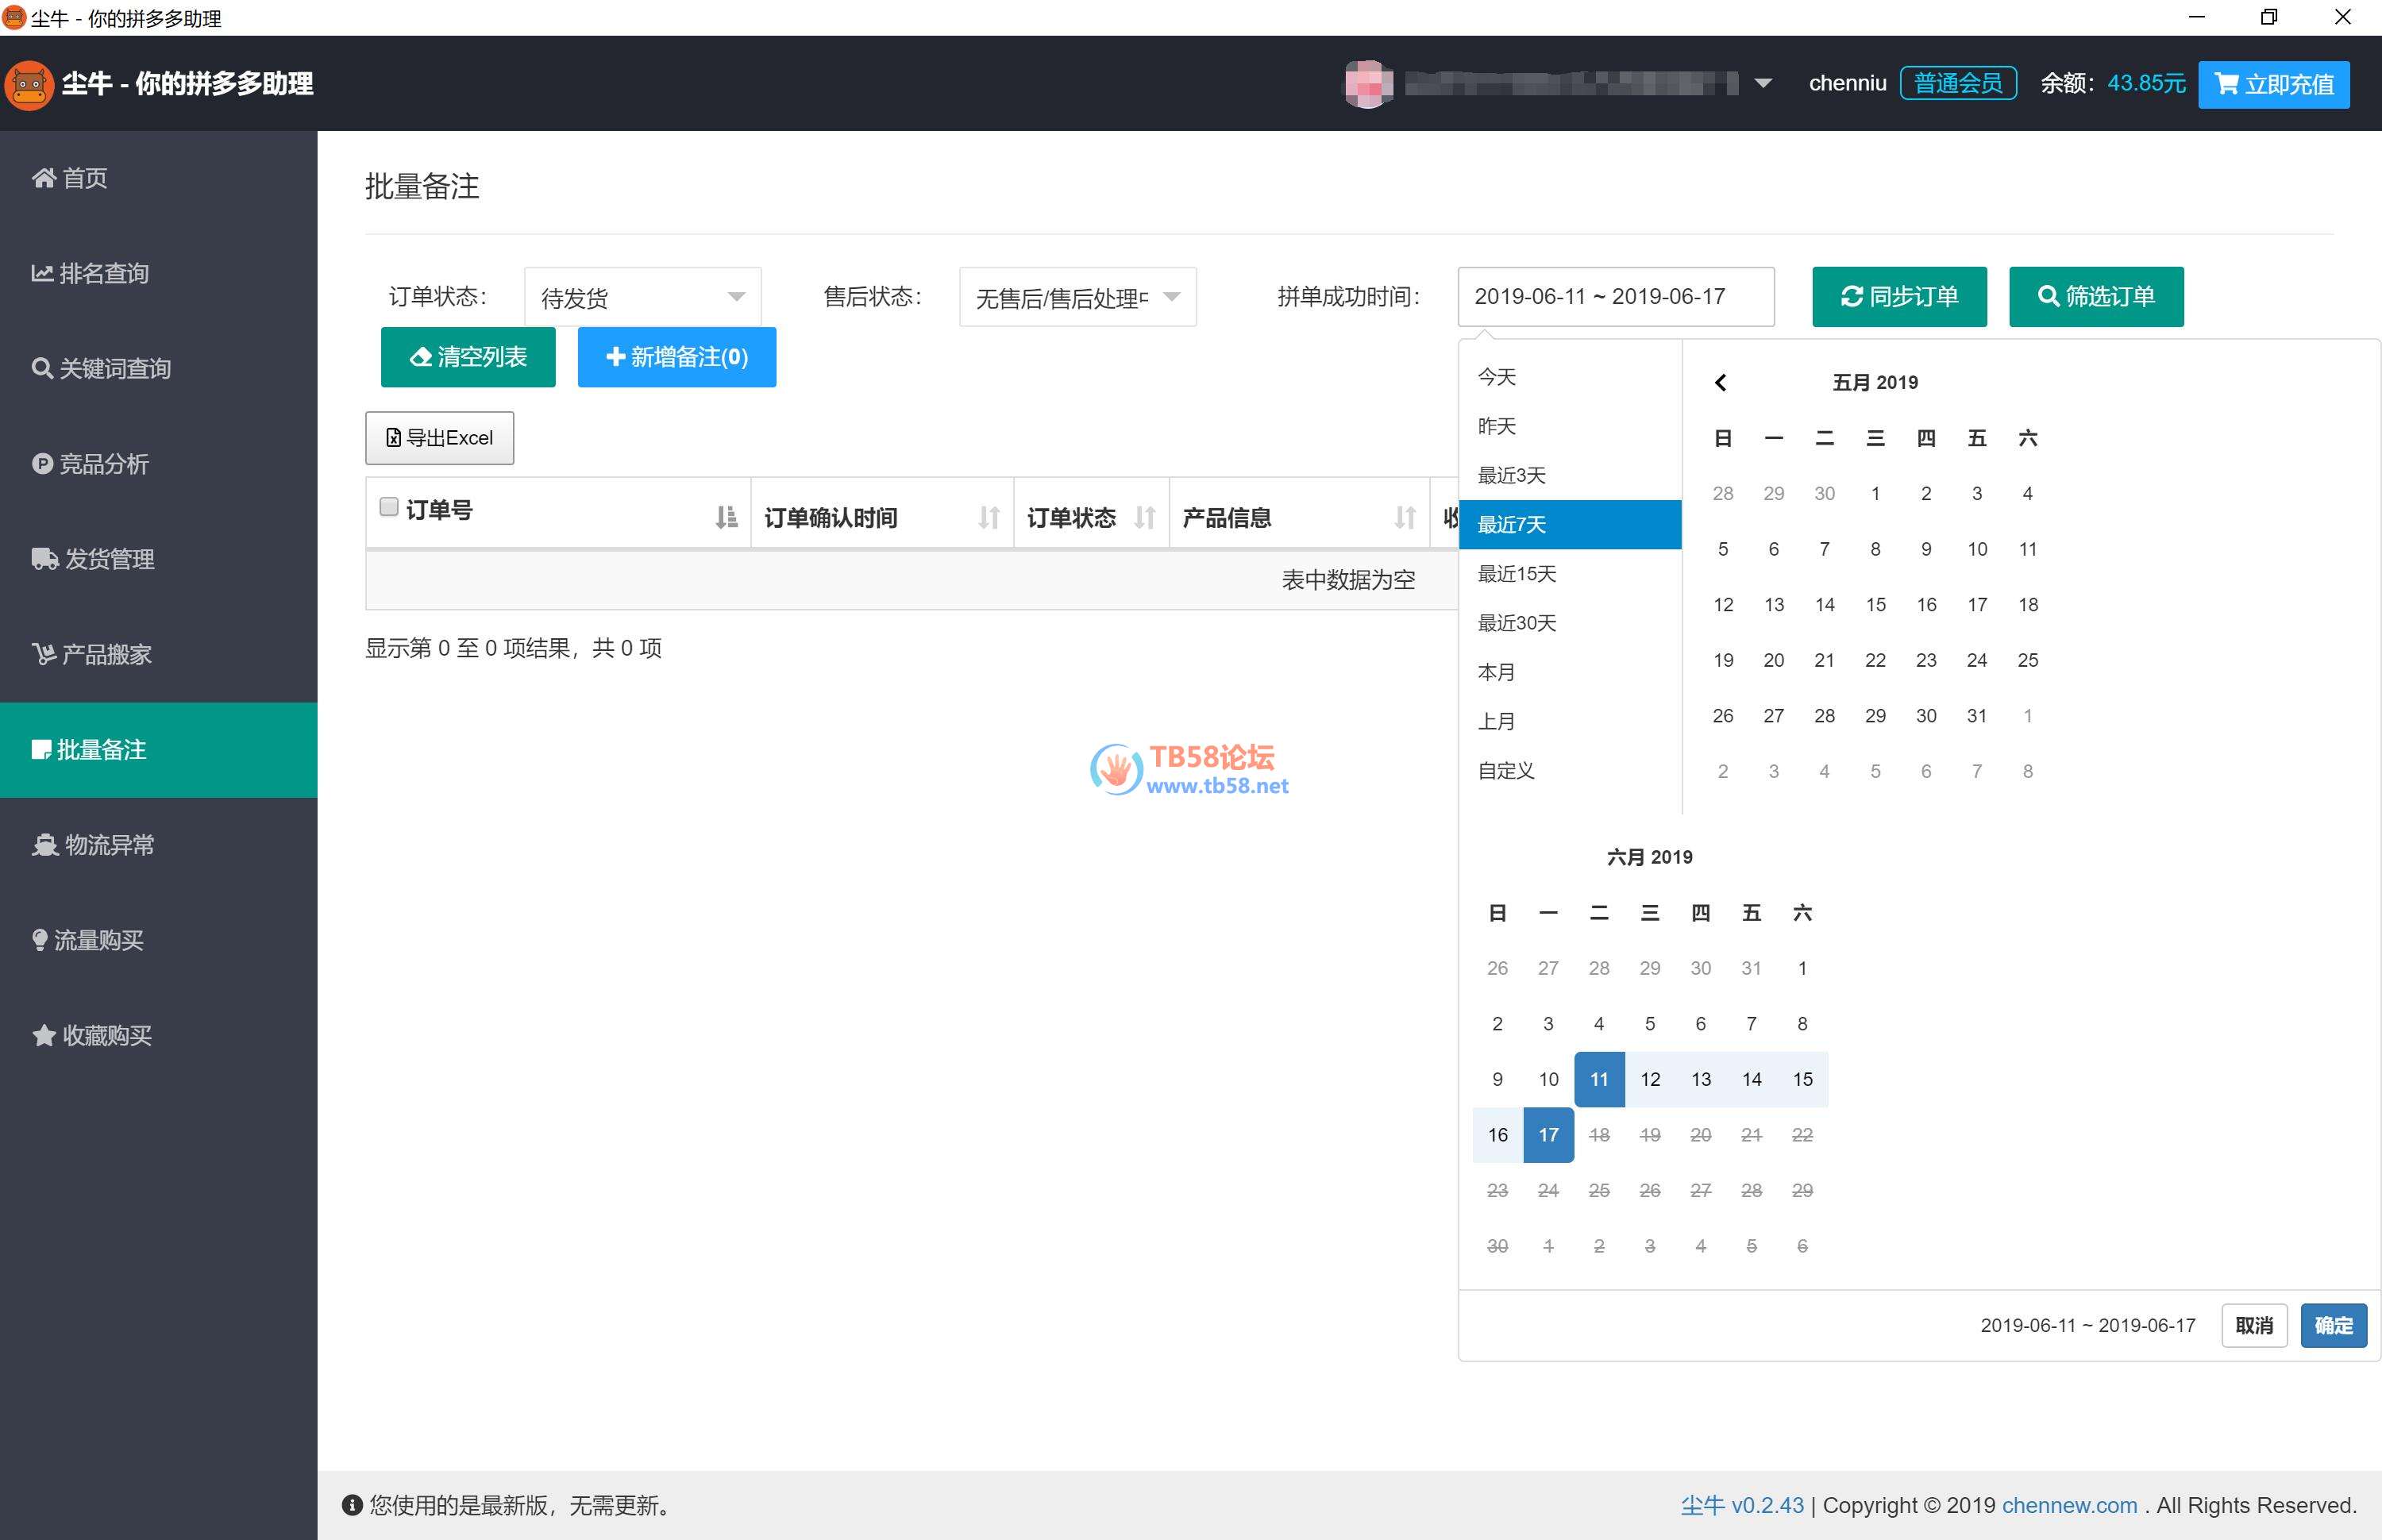Sort by 订单确认时间 column sort icon

pos(989,517)
